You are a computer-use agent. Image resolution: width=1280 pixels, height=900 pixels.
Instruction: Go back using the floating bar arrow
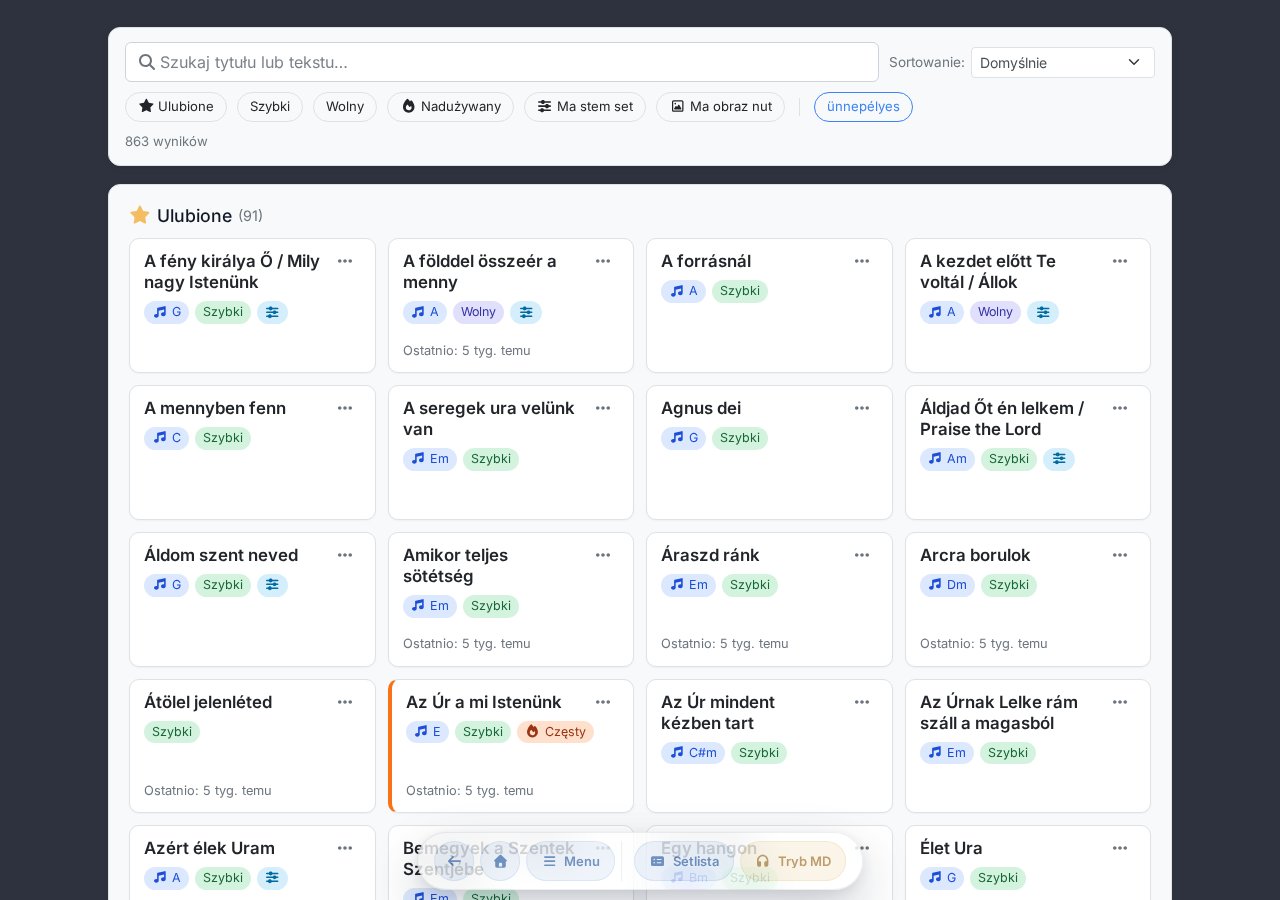point(455,861)
